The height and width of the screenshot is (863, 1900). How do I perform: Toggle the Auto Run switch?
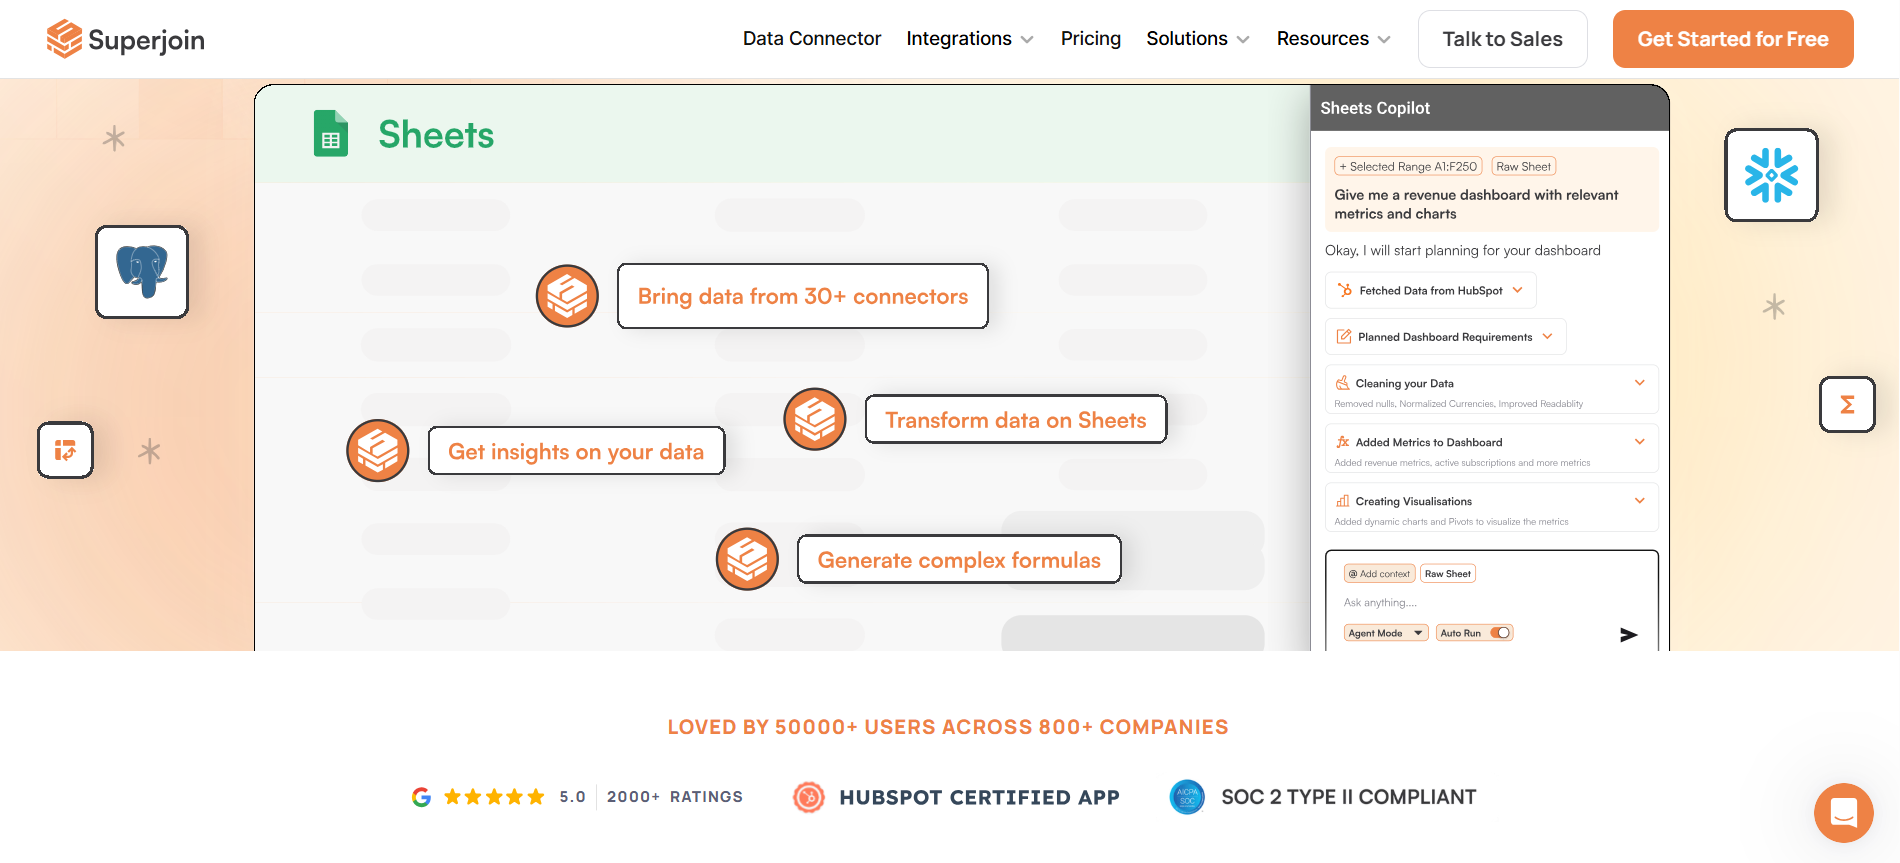1500,633
